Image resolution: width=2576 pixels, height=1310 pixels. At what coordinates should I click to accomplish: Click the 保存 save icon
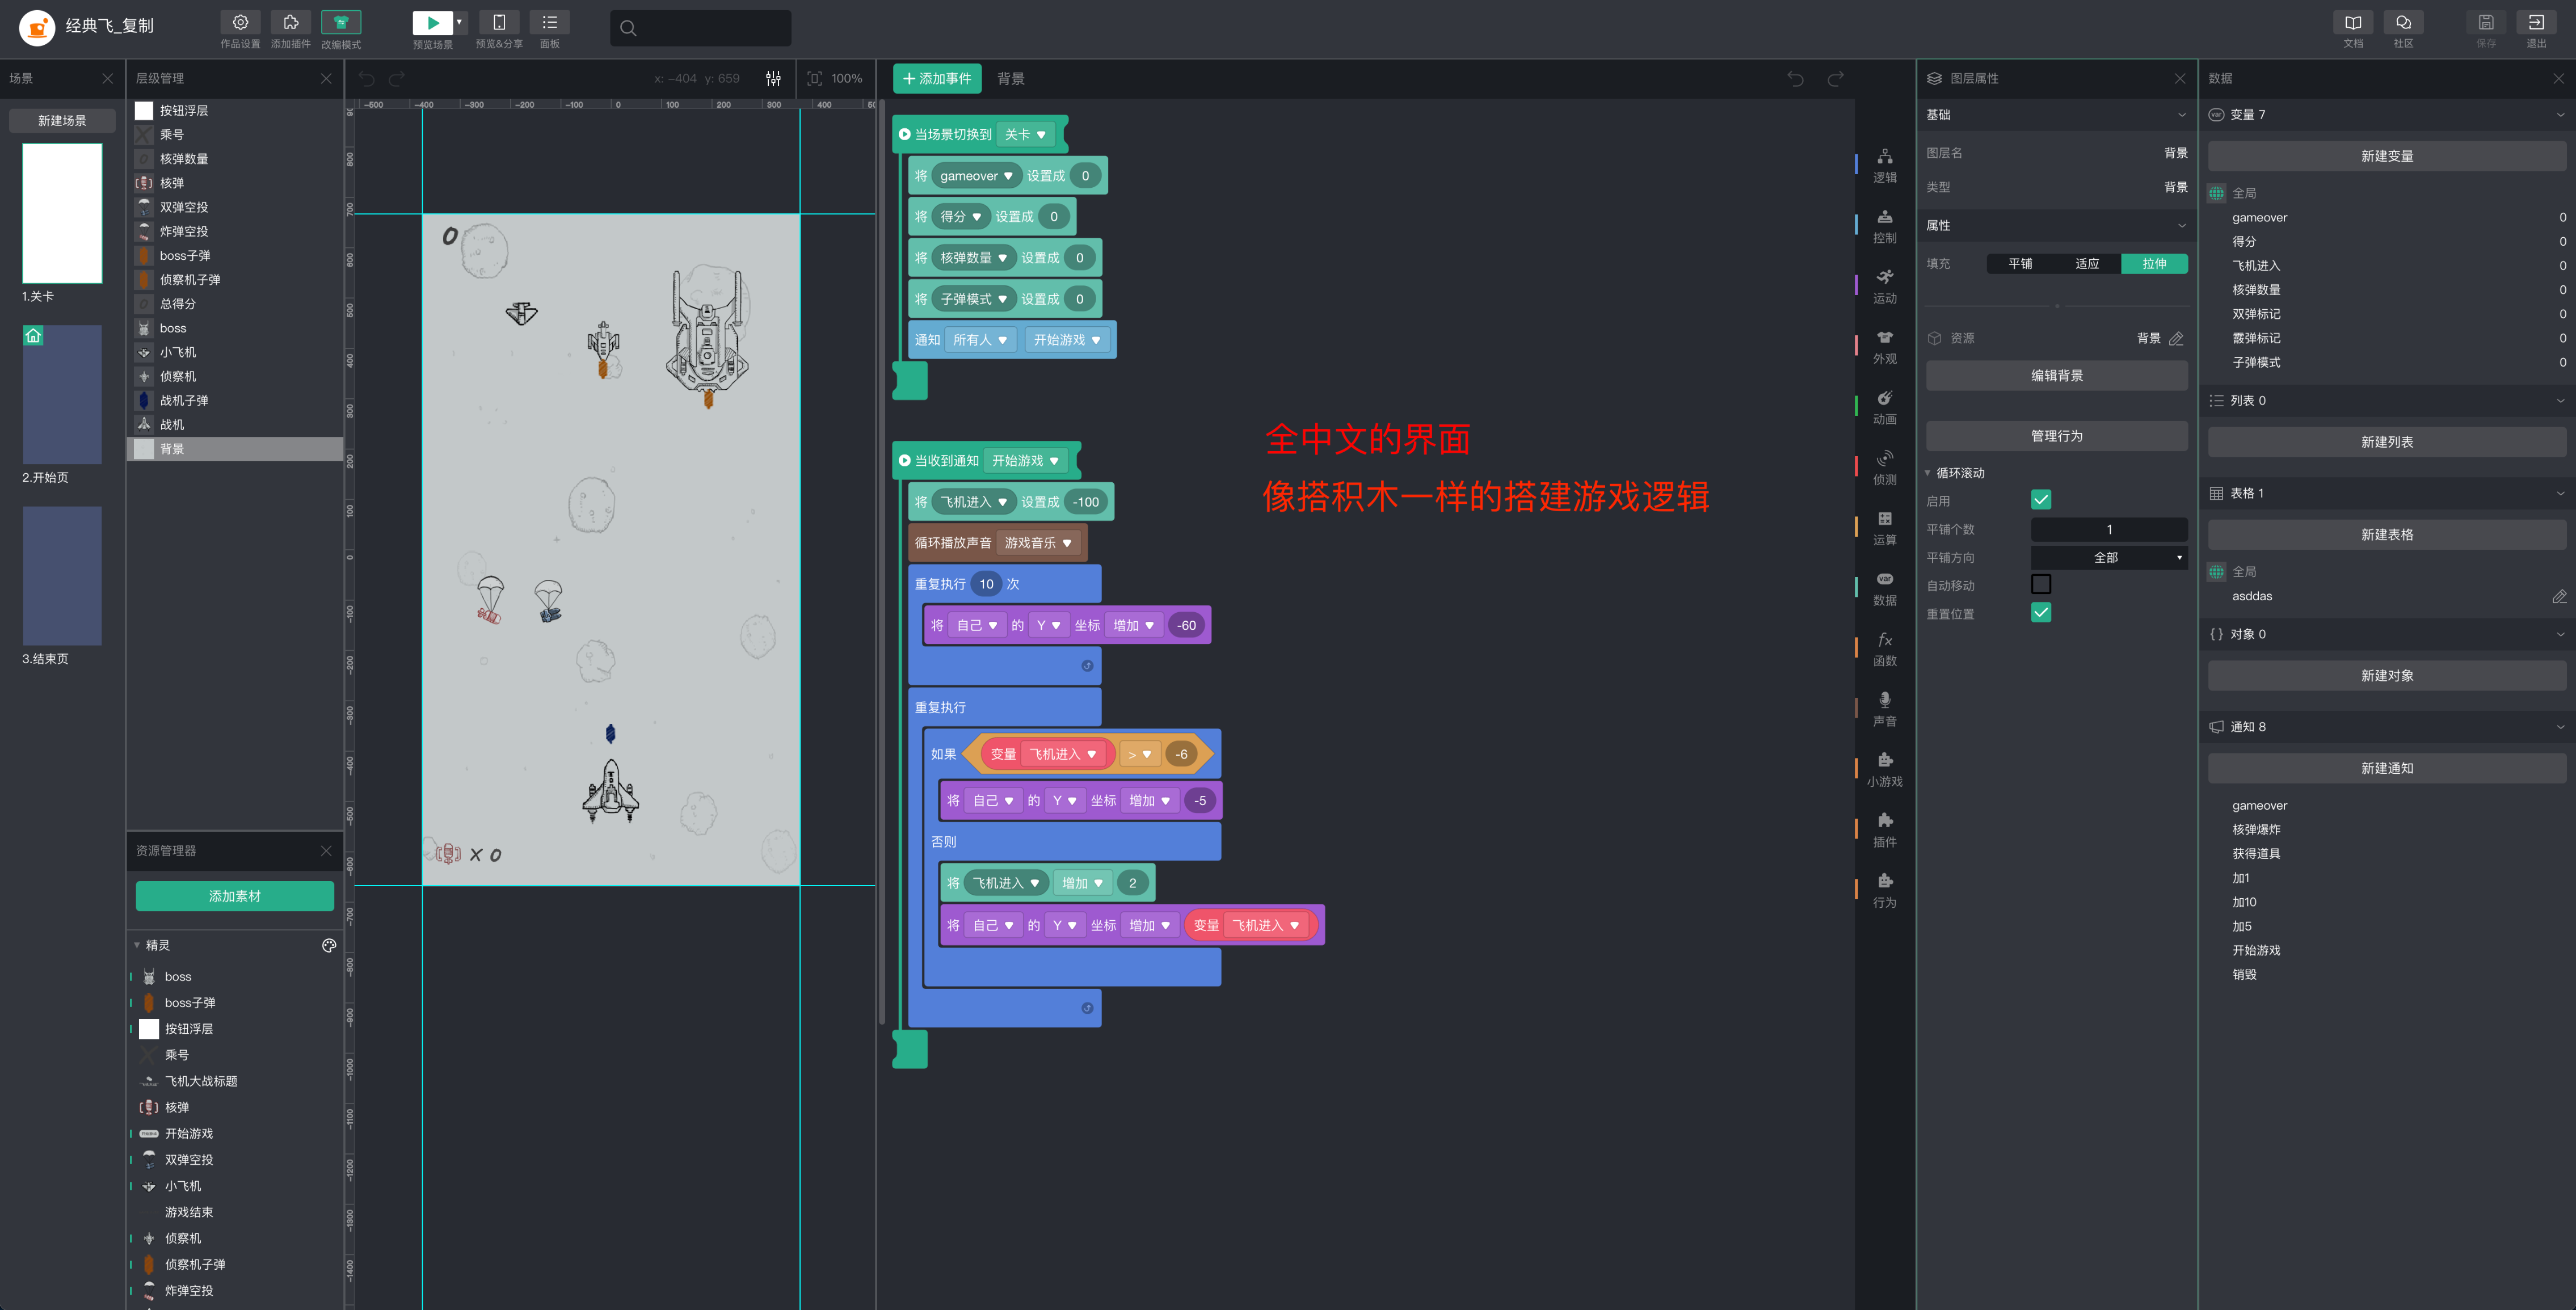[x=2486, y=23]
